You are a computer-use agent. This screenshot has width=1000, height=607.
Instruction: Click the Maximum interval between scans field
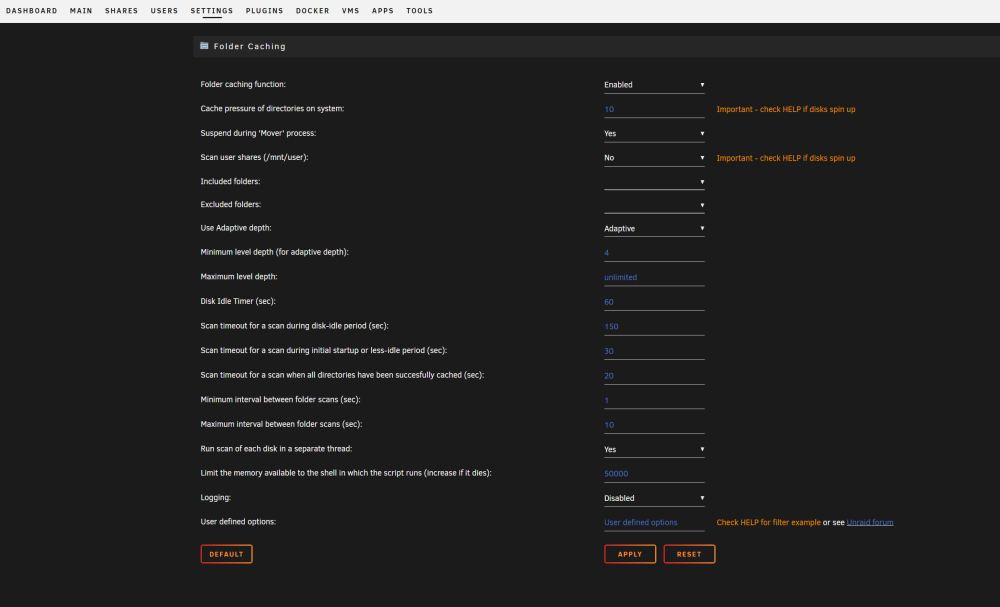click(x=654, y=425)
